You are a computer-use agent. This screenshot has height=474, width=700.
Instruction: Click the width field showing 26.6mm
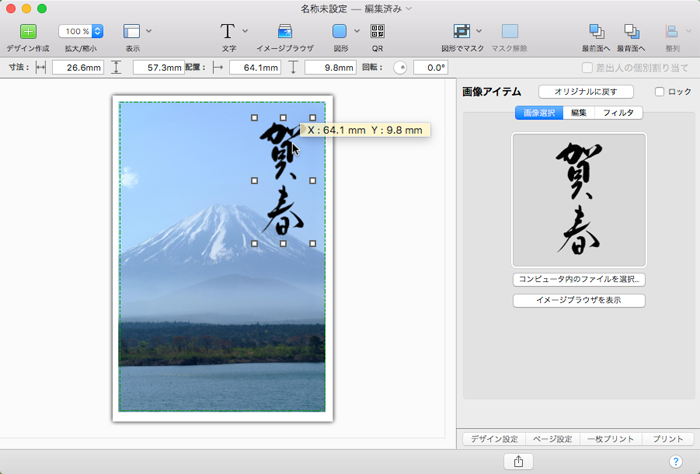pos(77,68)
